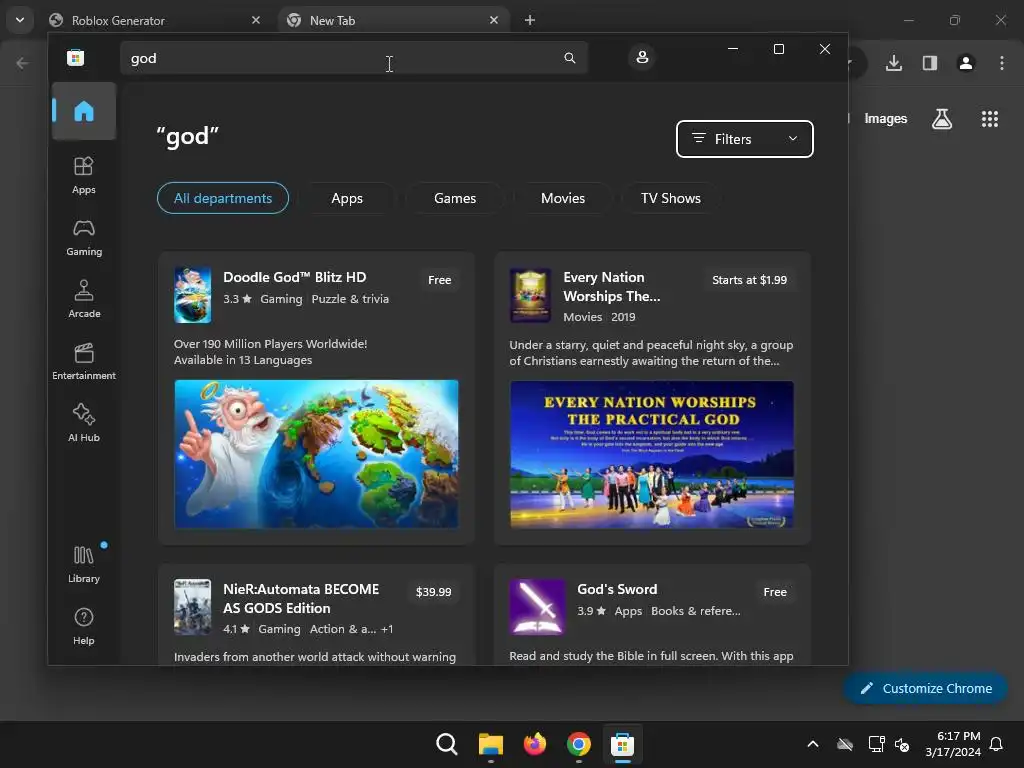Open the AI Hub section

tap(84, 423)
